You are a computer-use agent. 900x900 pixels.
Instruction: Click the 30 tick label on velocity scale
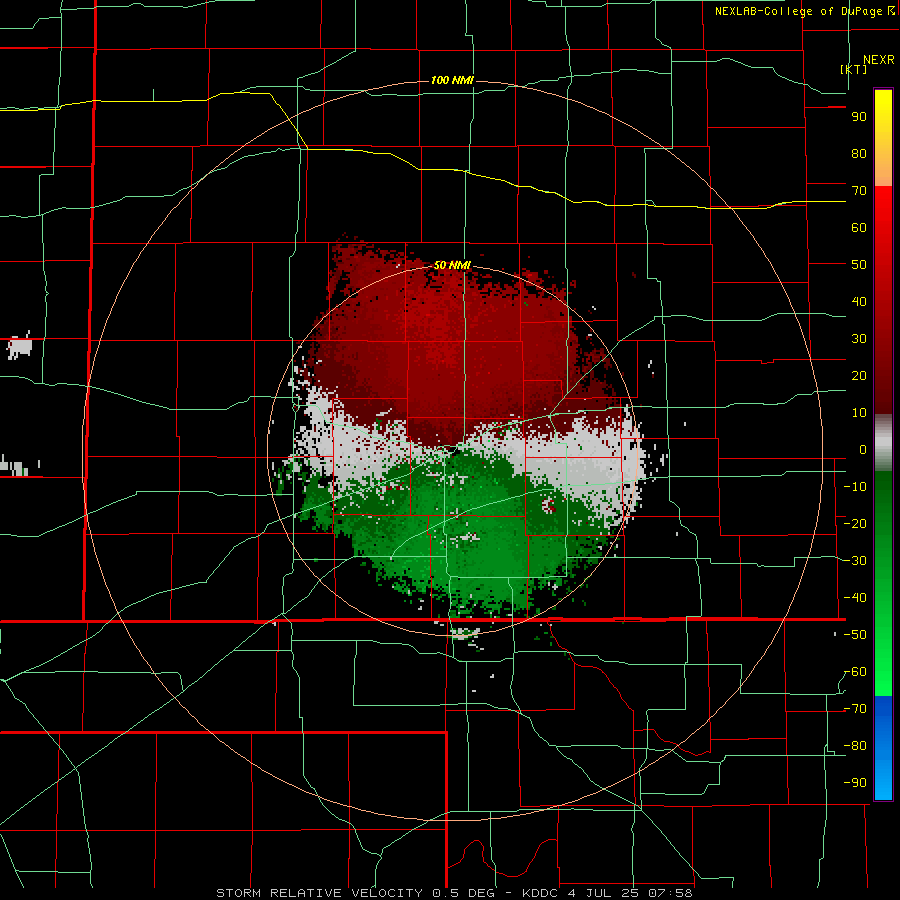pyautogui.click(x=859, y=339)
